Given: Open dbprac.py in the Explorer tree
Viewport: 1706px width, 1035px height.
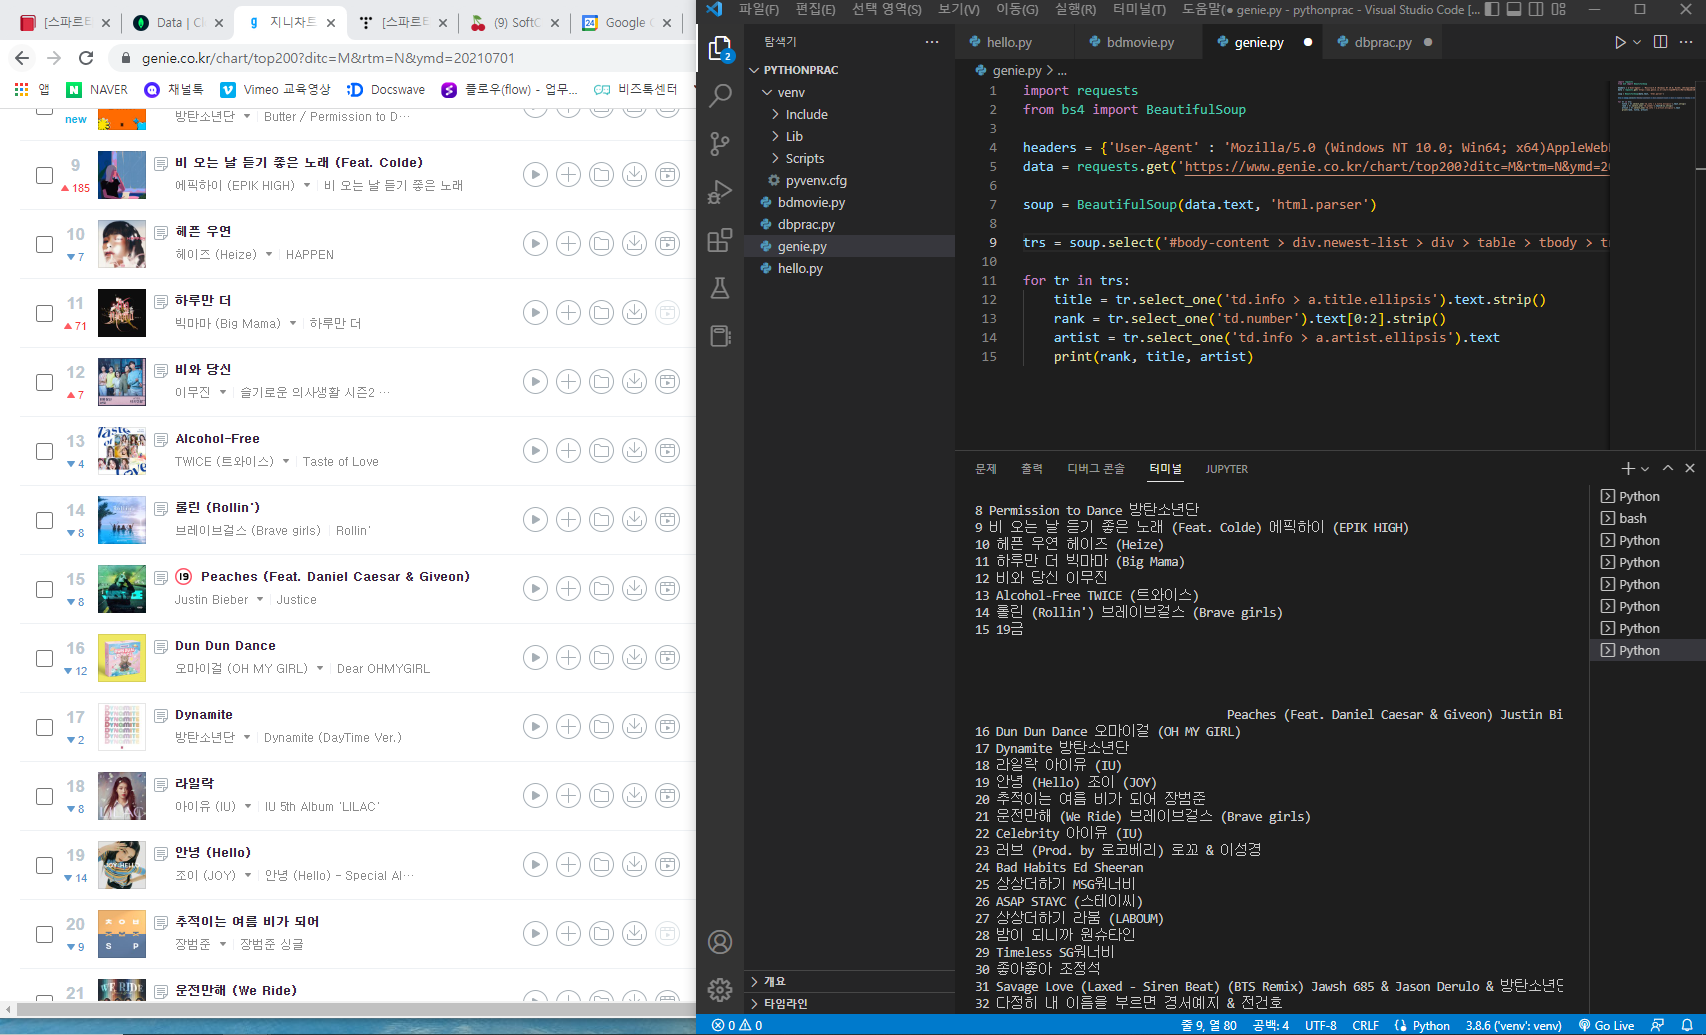Looking at the screenshot, I should pyautogui.click(x=806, y=224).
